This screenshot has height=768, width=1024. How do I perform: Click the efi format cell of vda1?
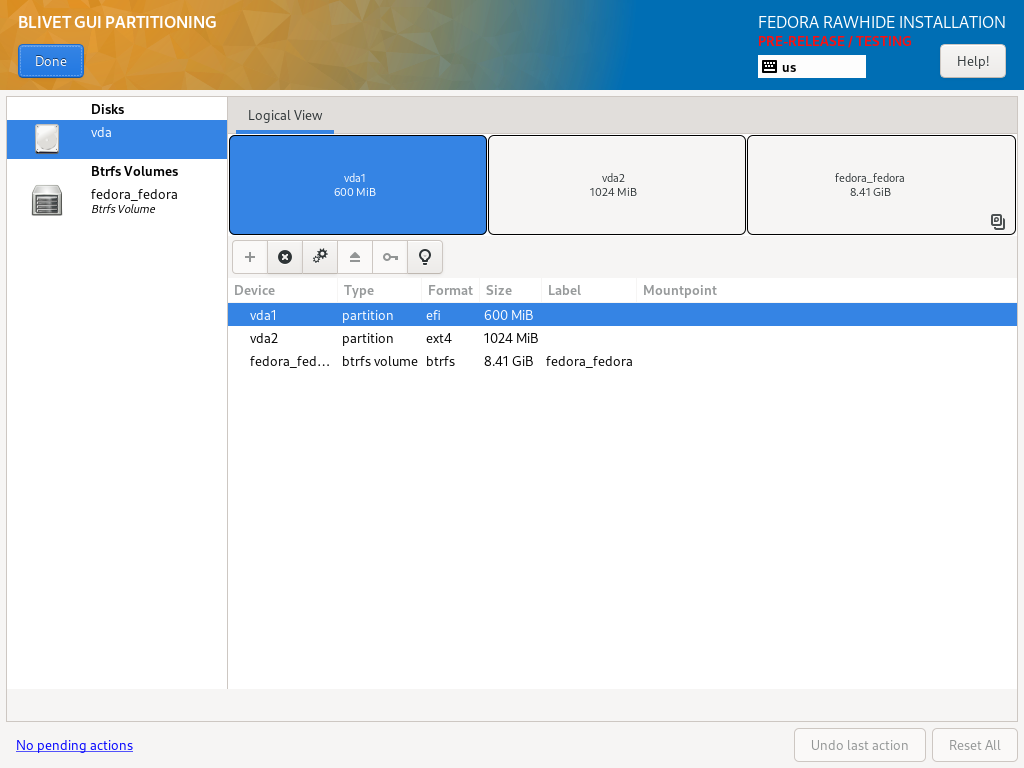point(434,315)
